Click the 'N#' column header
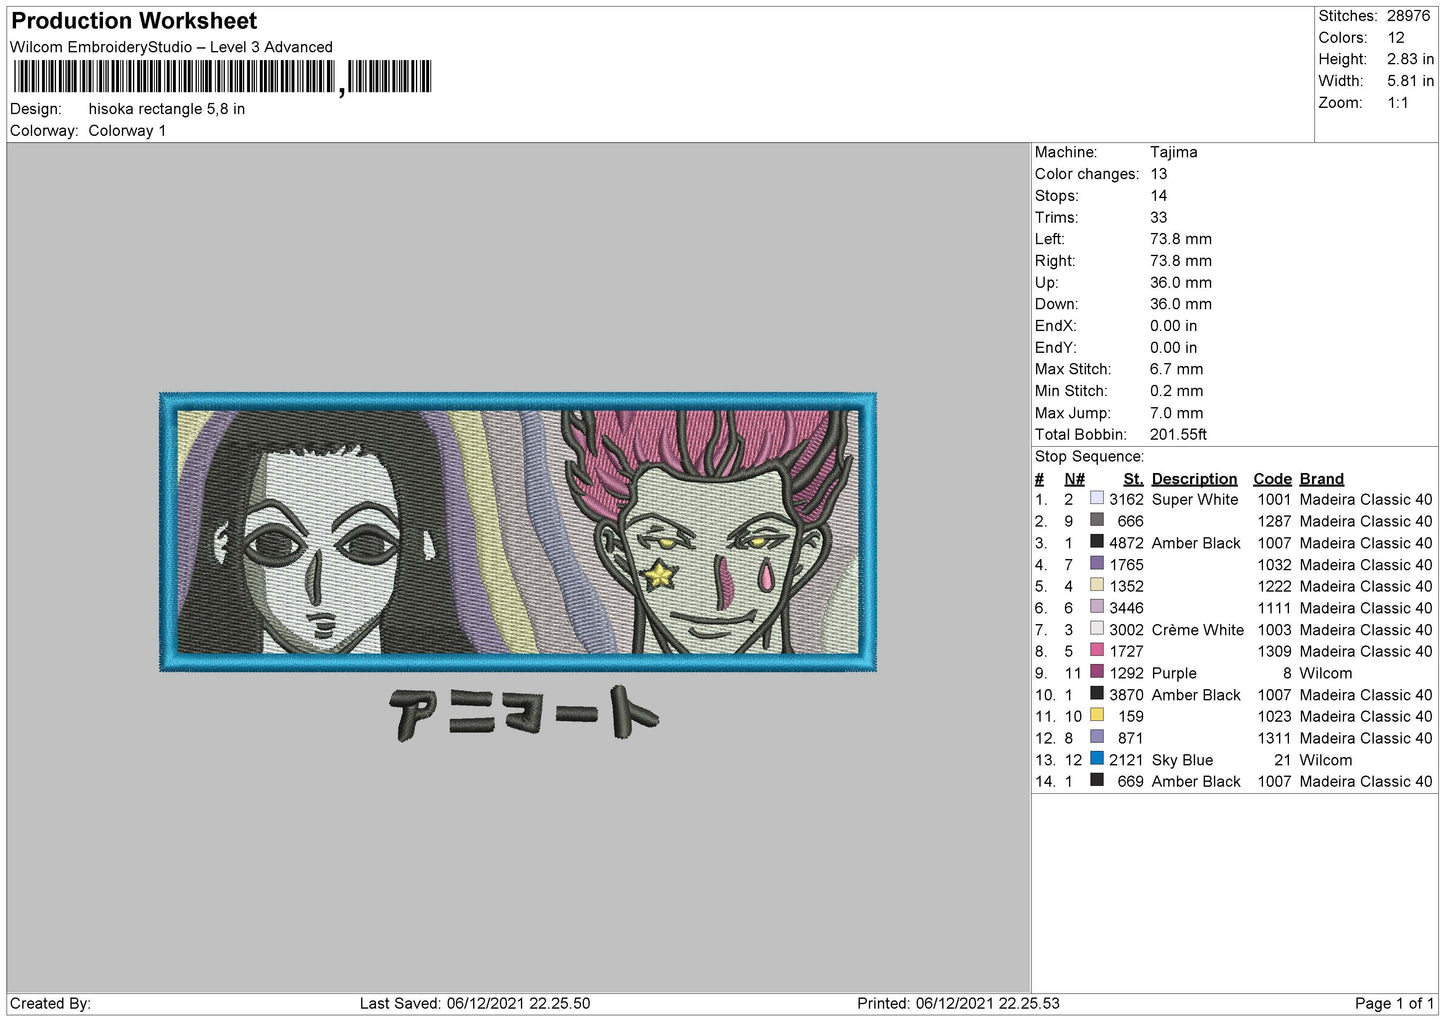The image size is (1445, 1021). pyautogui.click(x=1074, y=479)
